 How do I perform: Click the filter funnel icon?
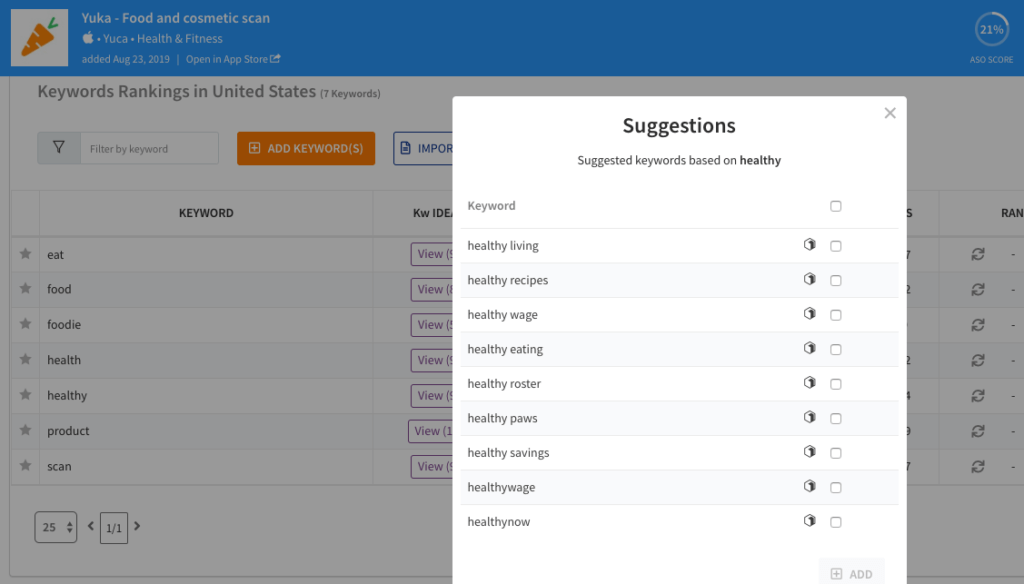click(x=59, y=148)
